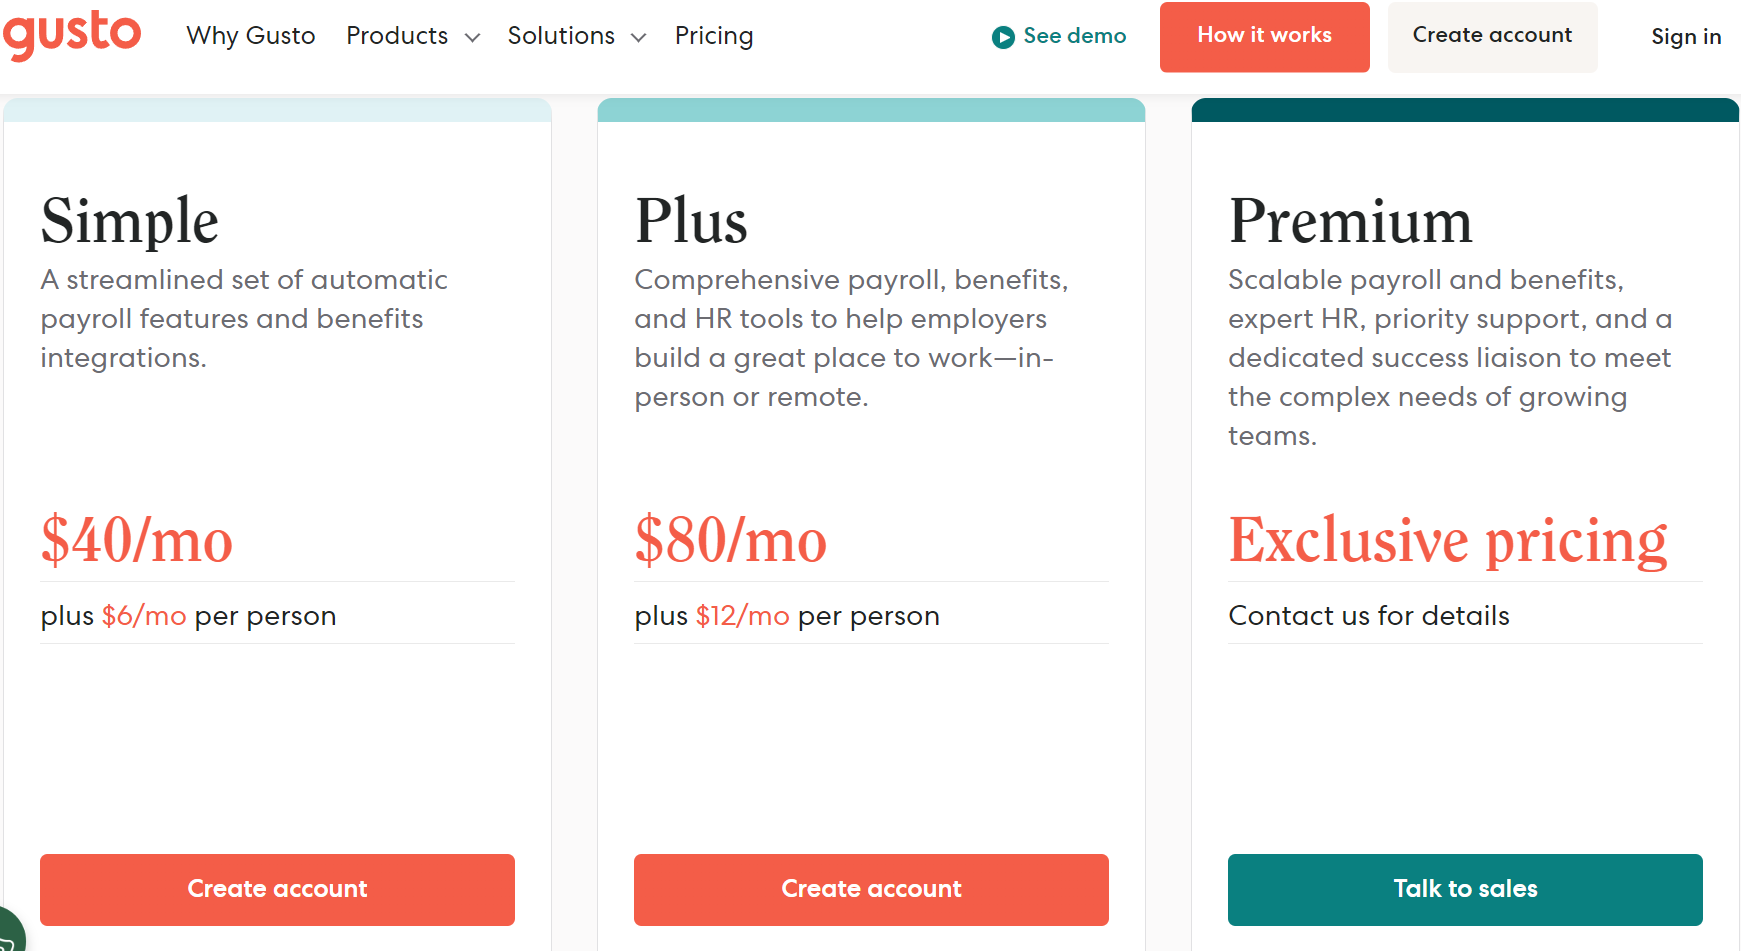Go to Pricing in the navigation bar
Screen dimensions: 1741x951
point(714,36)
